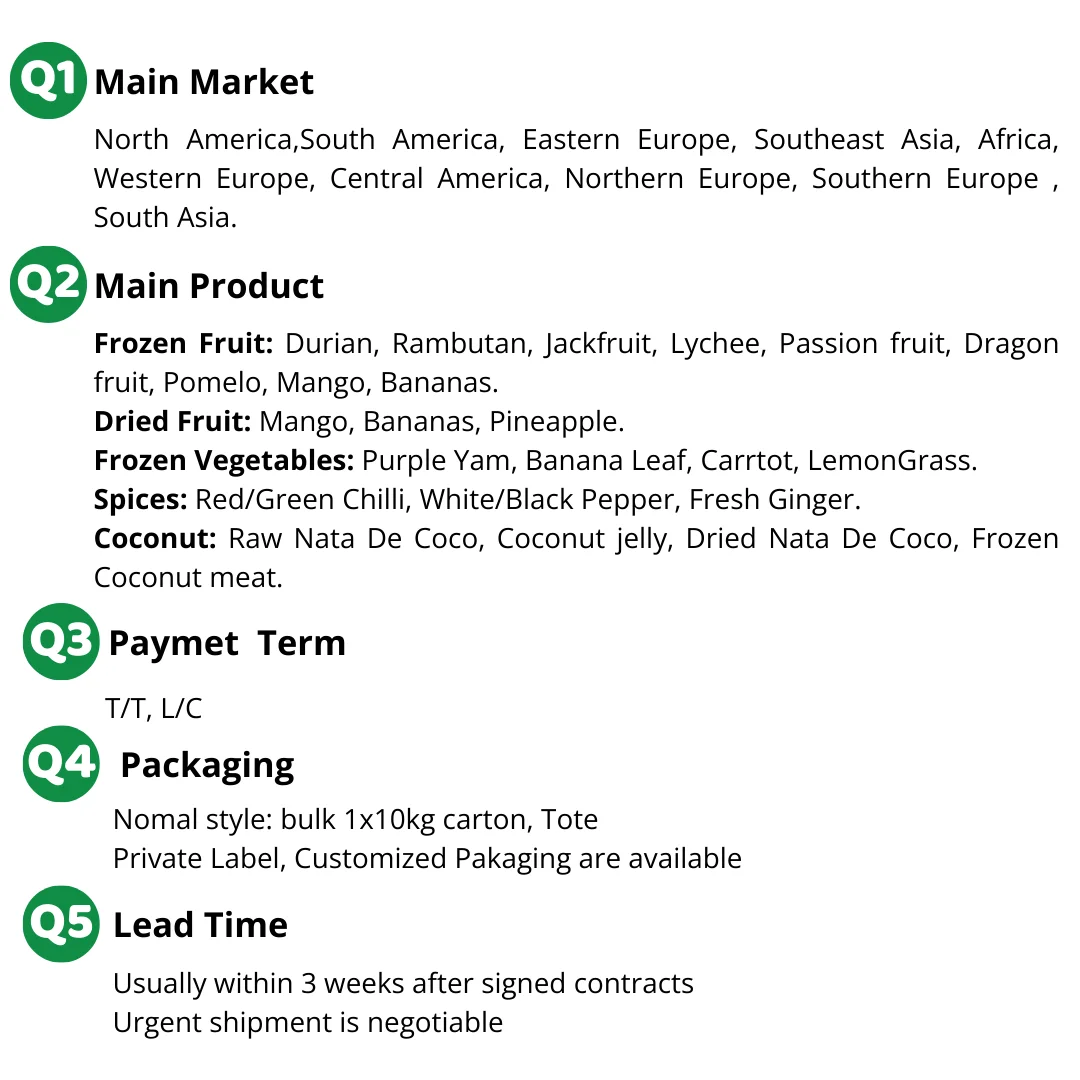This screenshot has height=1080, width=1080.
Task: Click the Urgent shipment is negotiable text
Action: point(308,1023)
